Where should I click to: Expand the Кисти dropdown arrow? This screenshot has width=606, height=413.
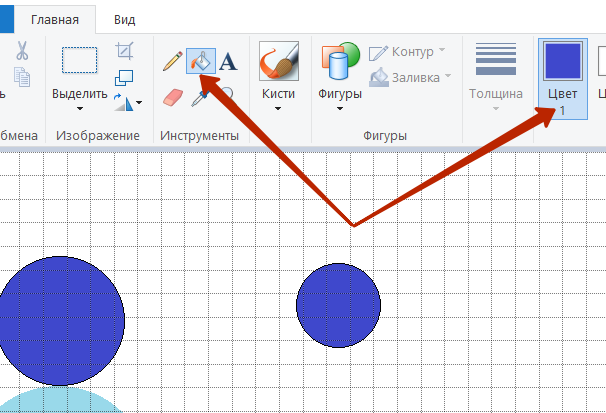pos(278,109)
